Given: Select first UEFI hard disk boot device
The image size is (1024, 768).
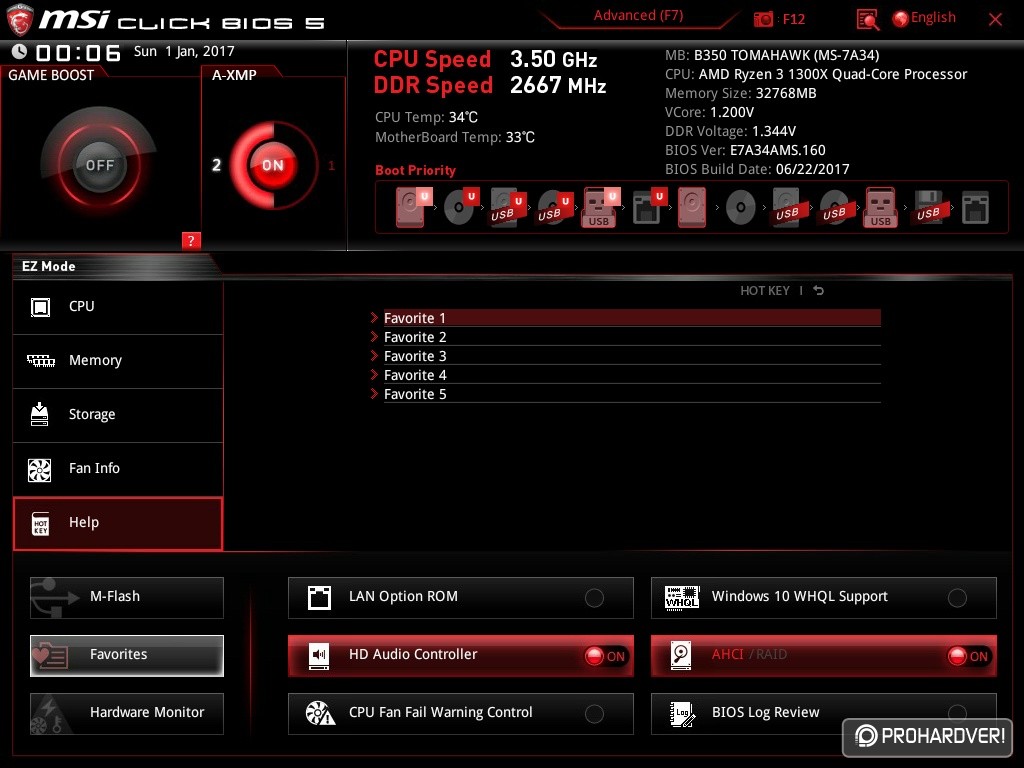Looking at the screenshot, I should click(x=412, y=207).
